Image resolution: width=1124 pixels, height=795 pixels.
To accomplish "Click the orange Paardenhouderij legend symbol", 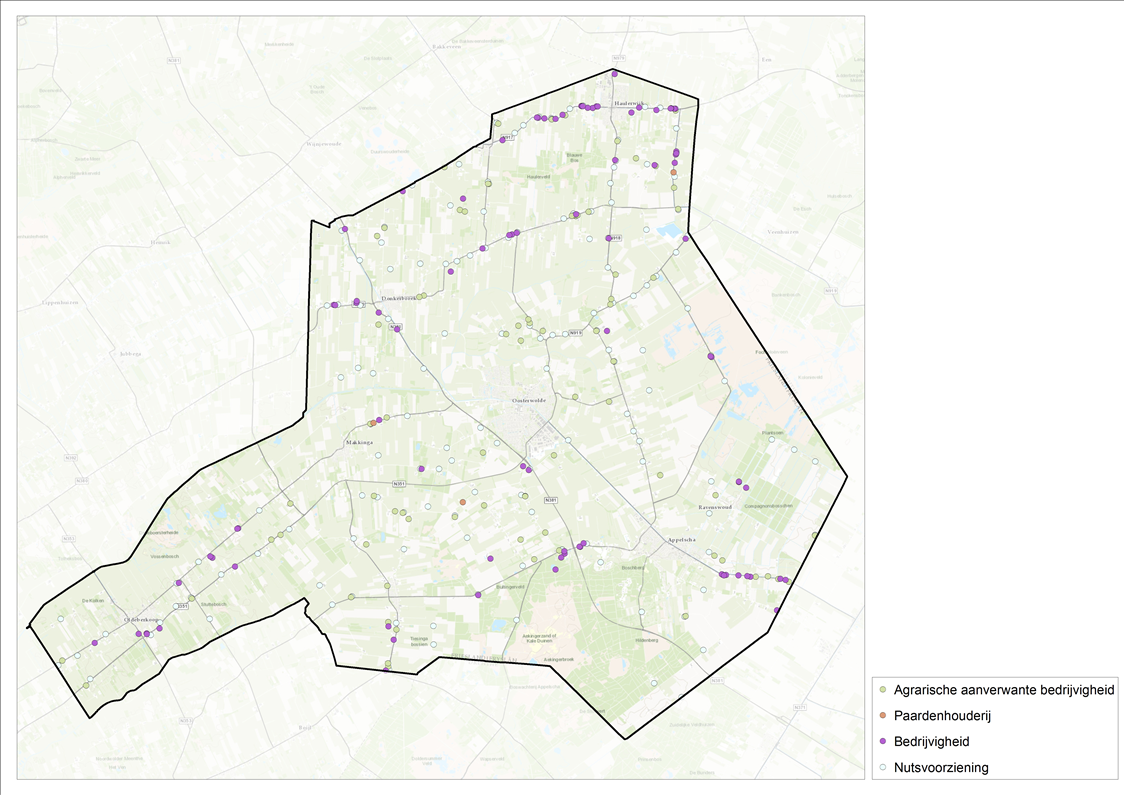I will click(x=883, y=715).
